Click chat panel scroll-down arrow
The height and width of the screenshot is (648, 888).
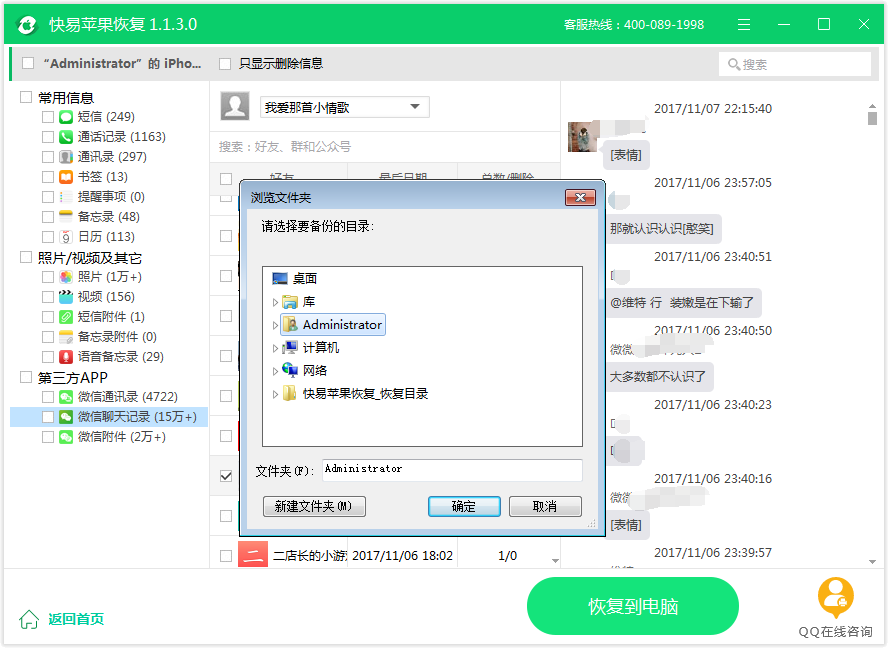tap(872, 562)
